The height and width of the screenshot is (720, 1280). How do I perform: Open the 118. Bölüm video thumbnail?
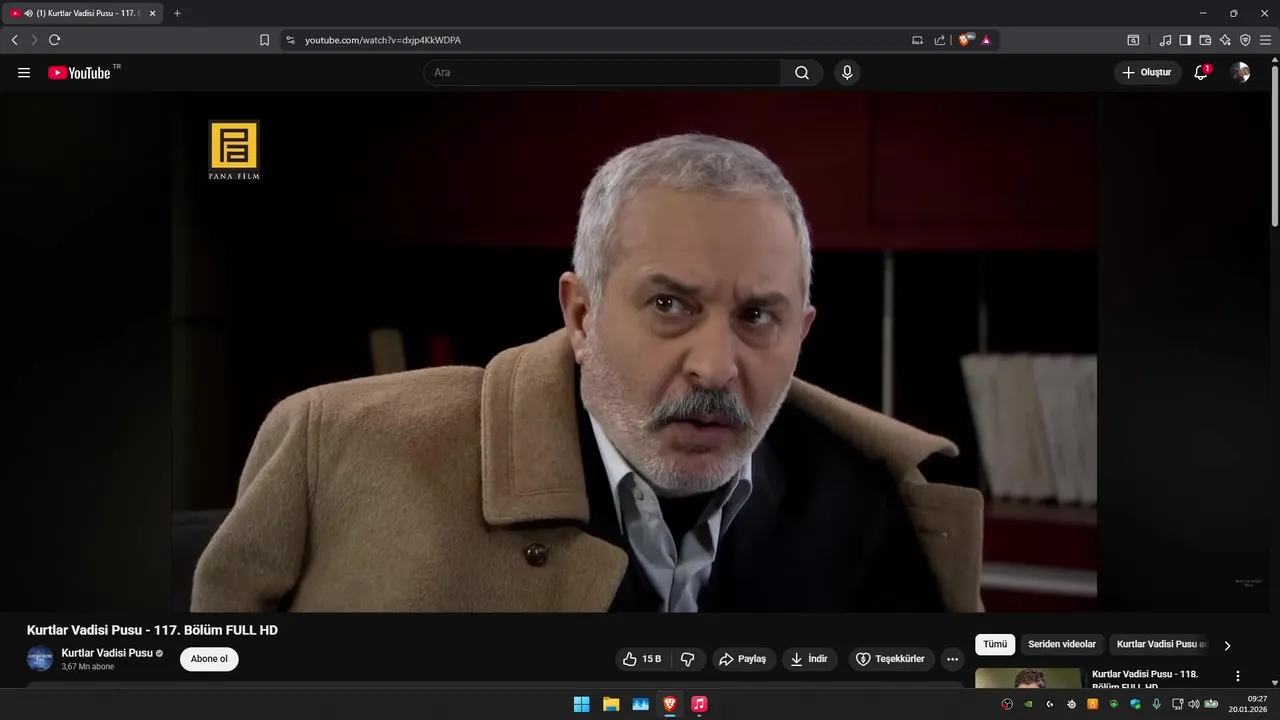1028,678
